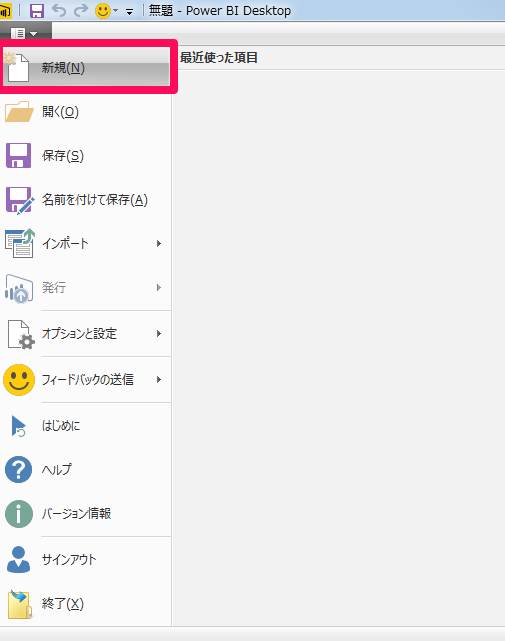This screenshot has width=505, height=641.
Task: Expand the フィードバックの送信 submenu arrow
Action: (159, 380)
